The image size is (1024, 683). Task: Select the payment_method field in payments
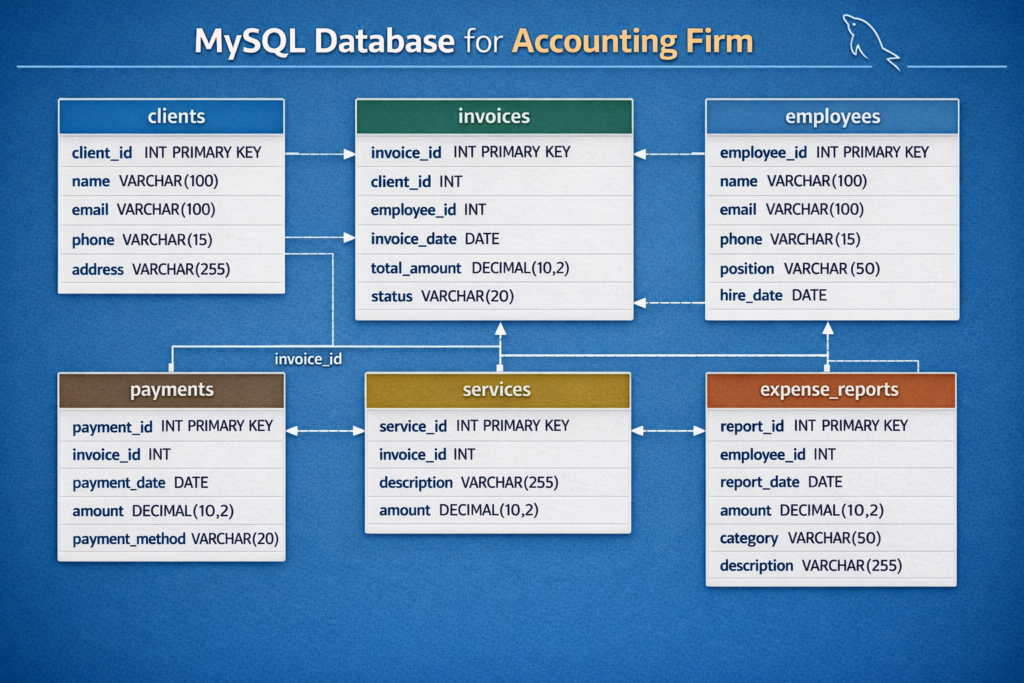click(x=175, y=539)
